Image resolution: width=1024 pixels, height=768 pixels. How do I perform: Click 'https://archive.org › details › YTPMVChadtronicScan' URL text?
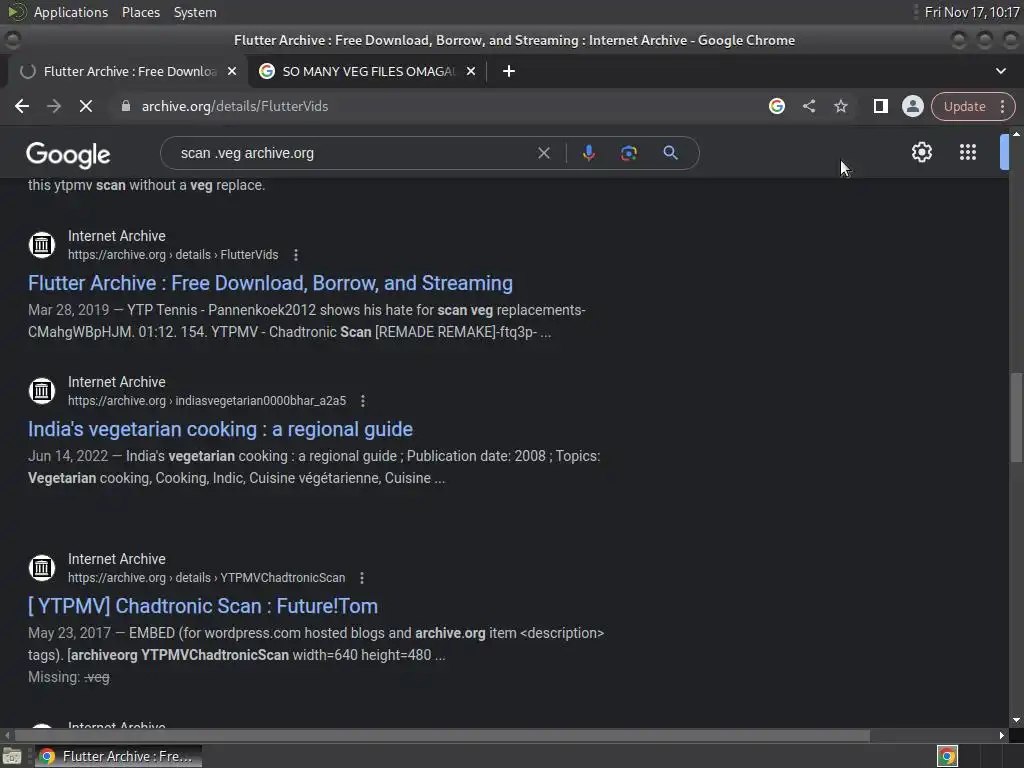click(206, 578)
